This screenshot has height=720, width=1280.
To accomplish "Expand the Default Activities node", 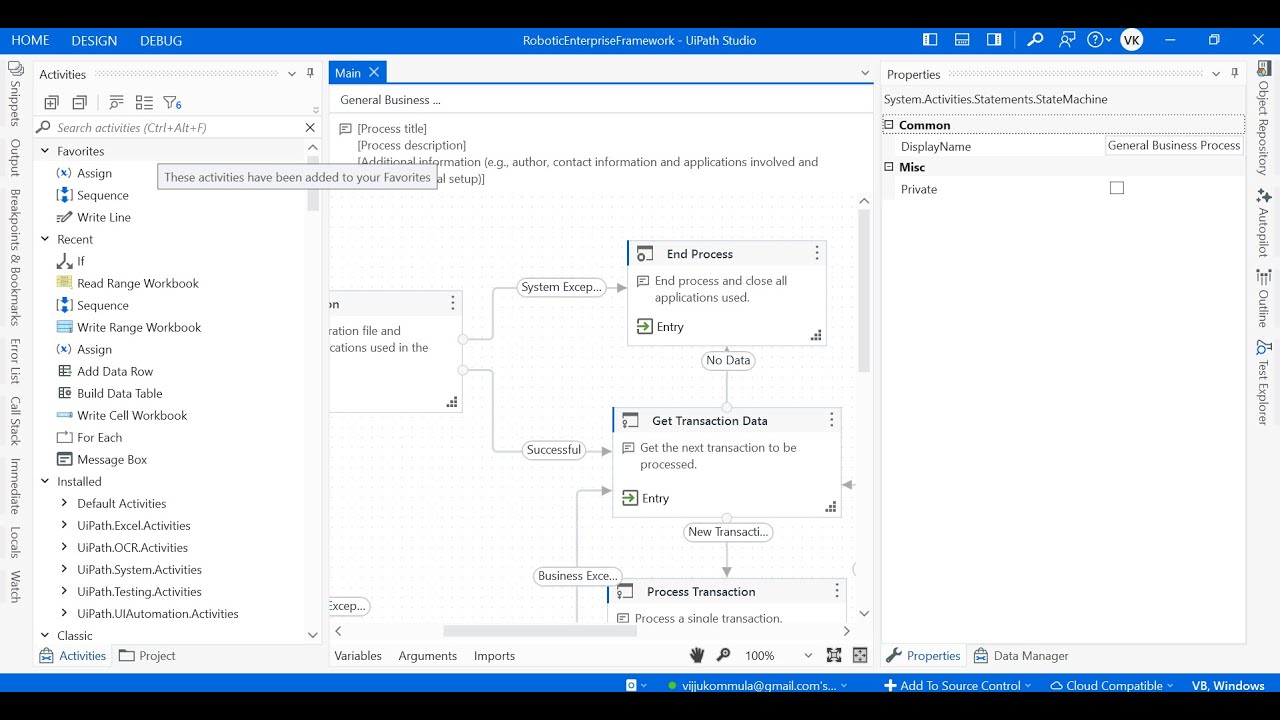I will [x=64, y=503].
